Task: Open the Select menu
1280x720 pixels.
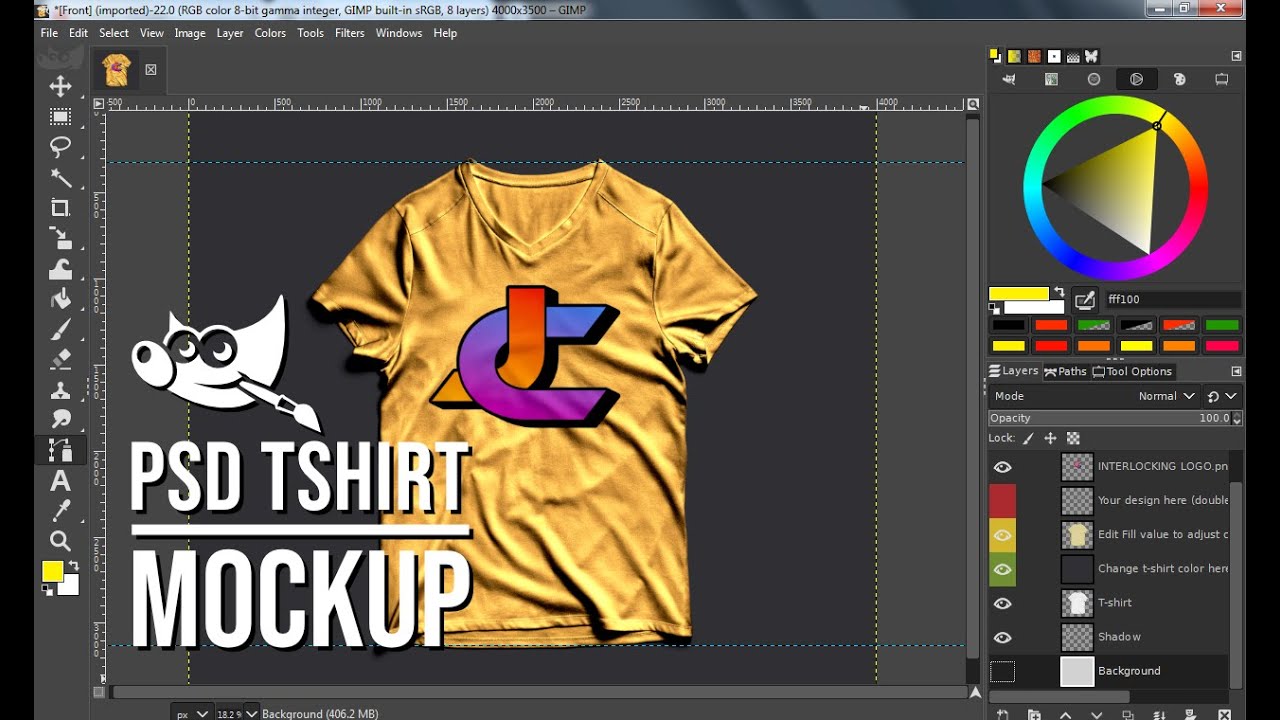Action: (x=113, y=33)
